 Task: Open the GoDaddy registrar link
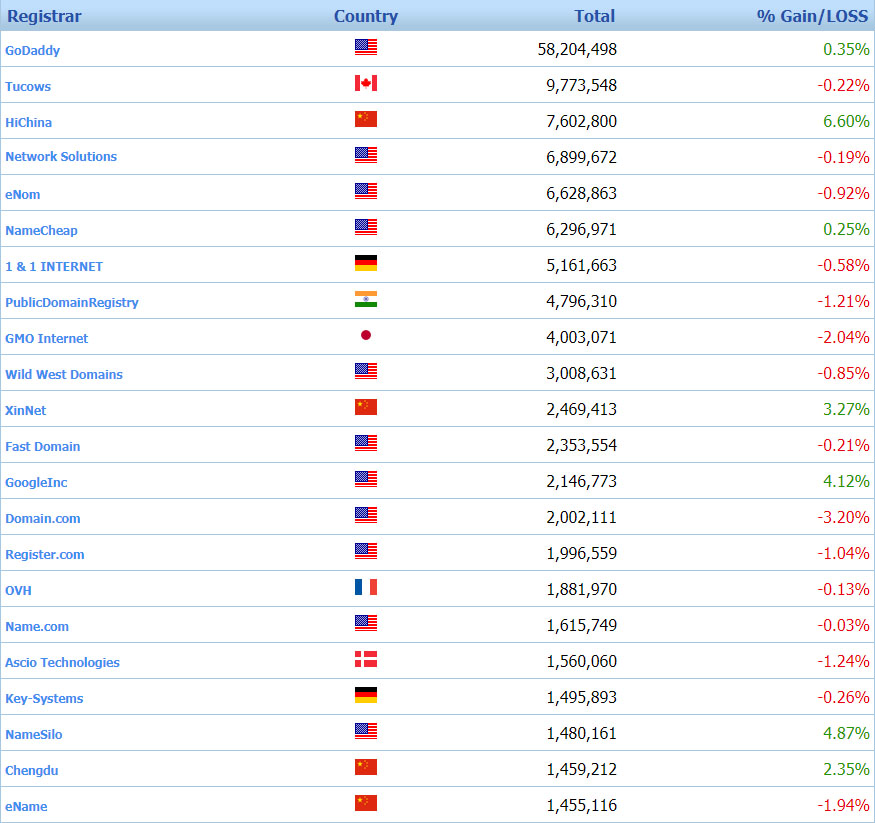(33, 50)
